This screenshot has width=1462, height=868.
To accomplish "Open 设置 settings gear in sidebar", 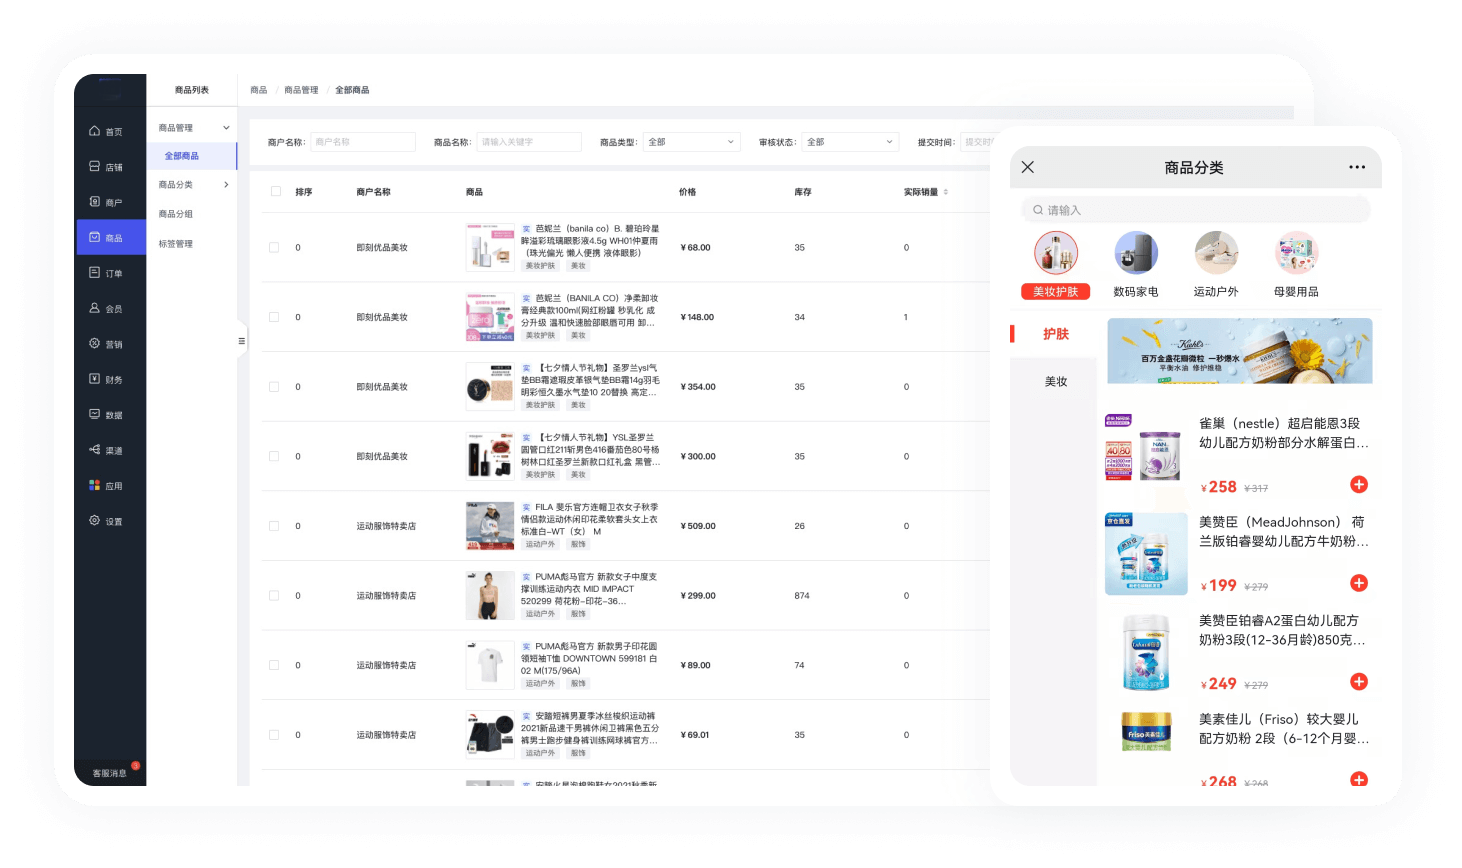I will [x=95, y=521].
